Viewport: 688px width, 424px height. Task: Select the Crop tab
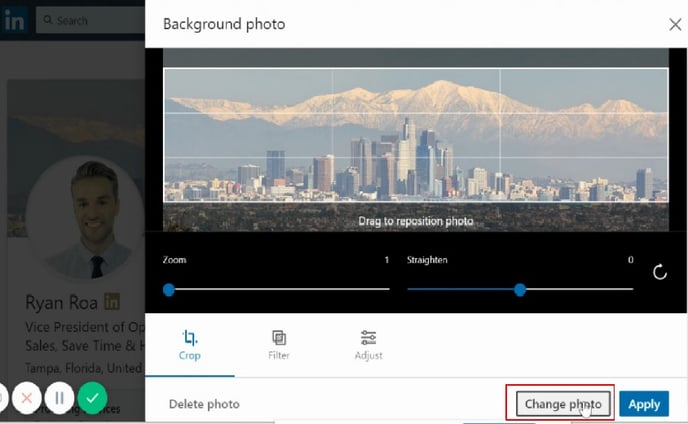click(190, 345)
